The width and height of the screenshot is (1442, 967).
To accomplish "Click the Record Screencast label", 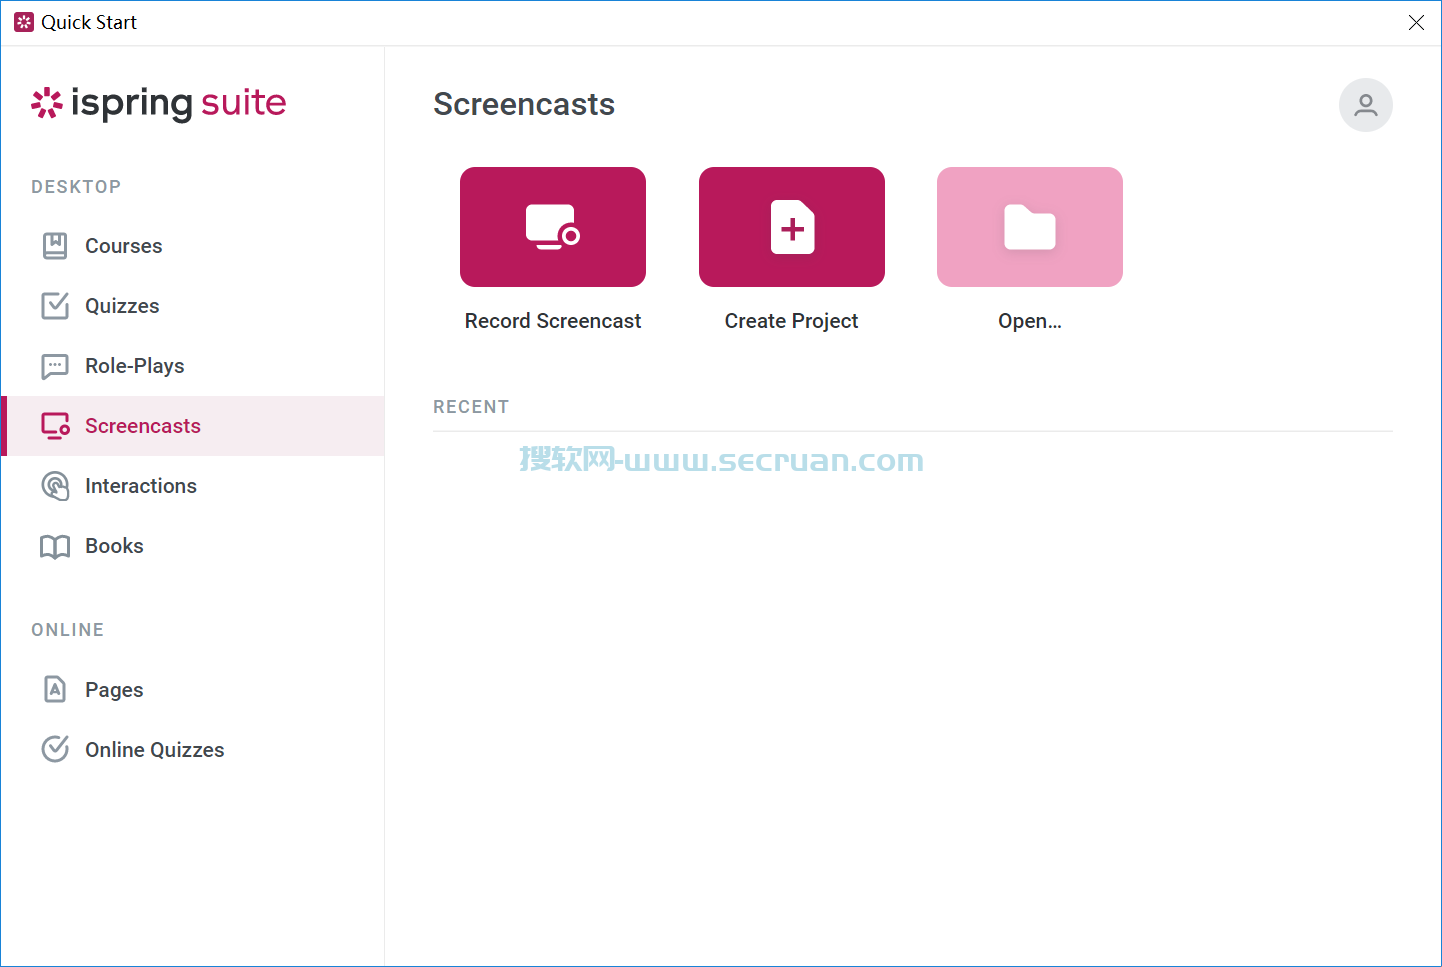I will point(553,321).
